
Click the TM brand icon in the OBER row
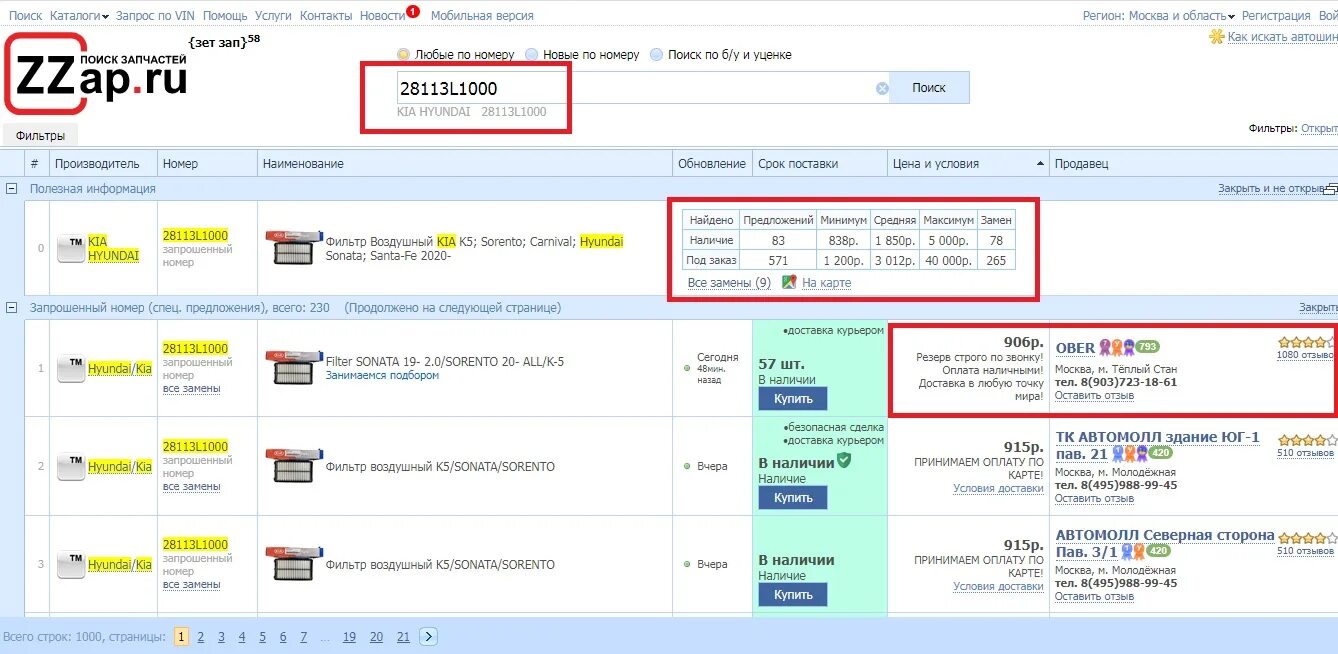[70, 368]
